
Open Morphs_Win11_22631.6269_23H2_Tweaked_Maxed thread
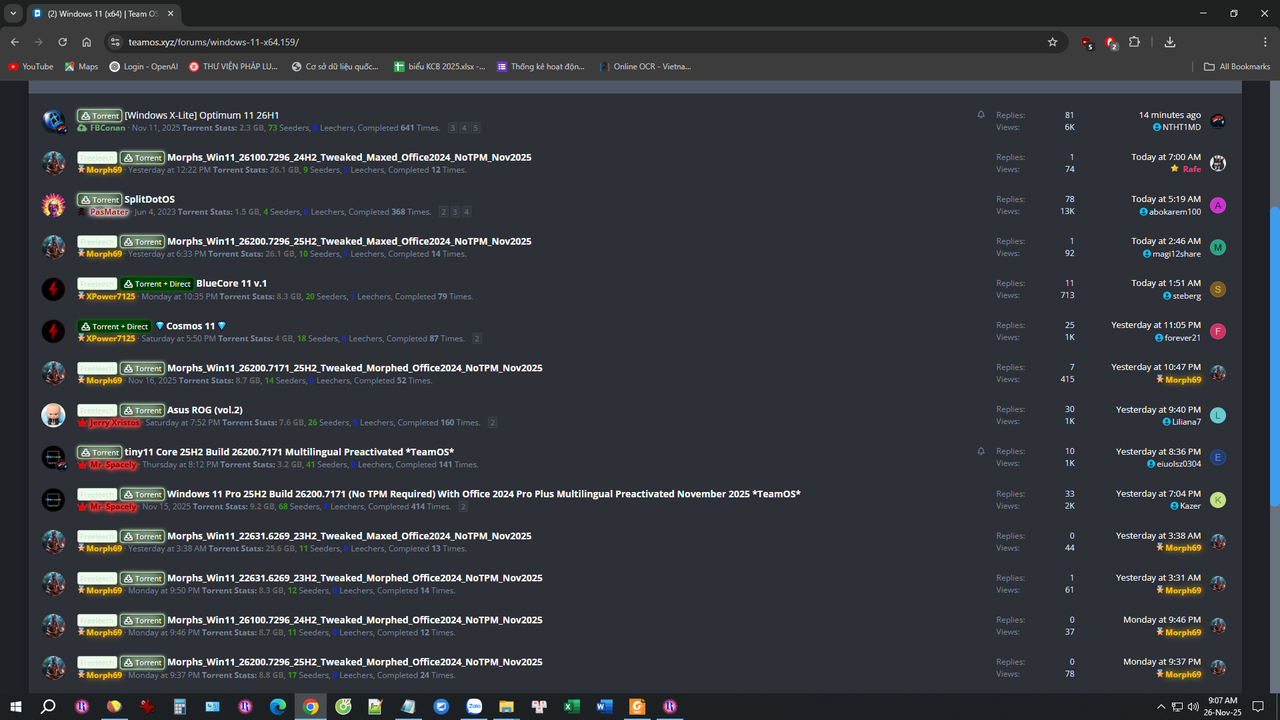(x=349, y=536)
